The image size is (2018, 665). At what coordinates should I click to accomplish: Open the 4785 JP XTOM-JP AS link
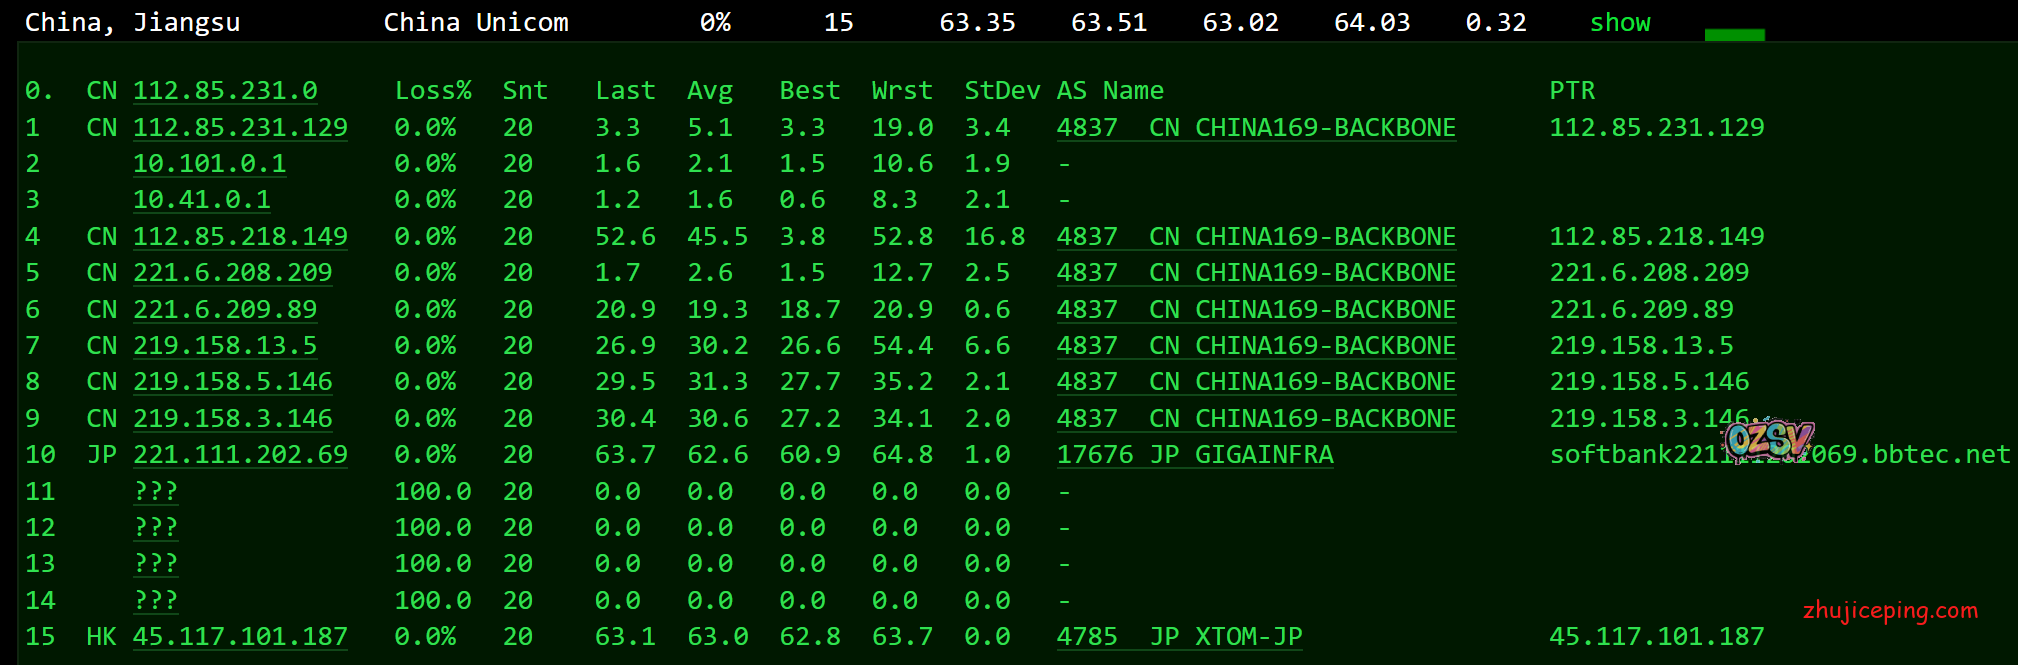(x=1179, y=637)
